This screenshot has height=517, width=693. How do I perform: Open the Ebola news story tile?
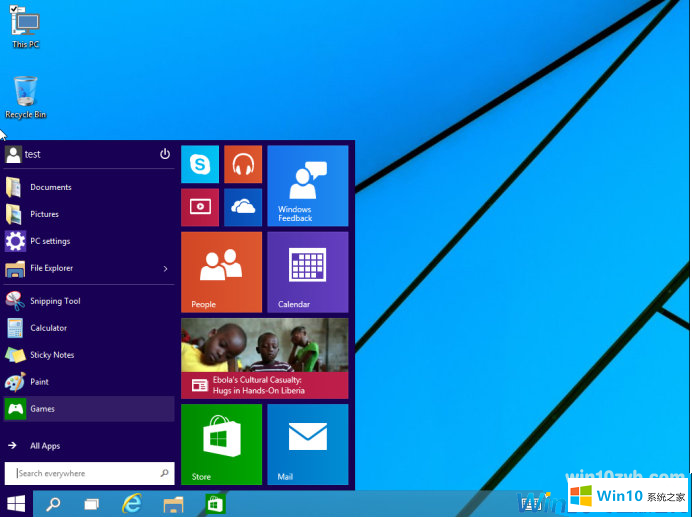tap(265, 358)
